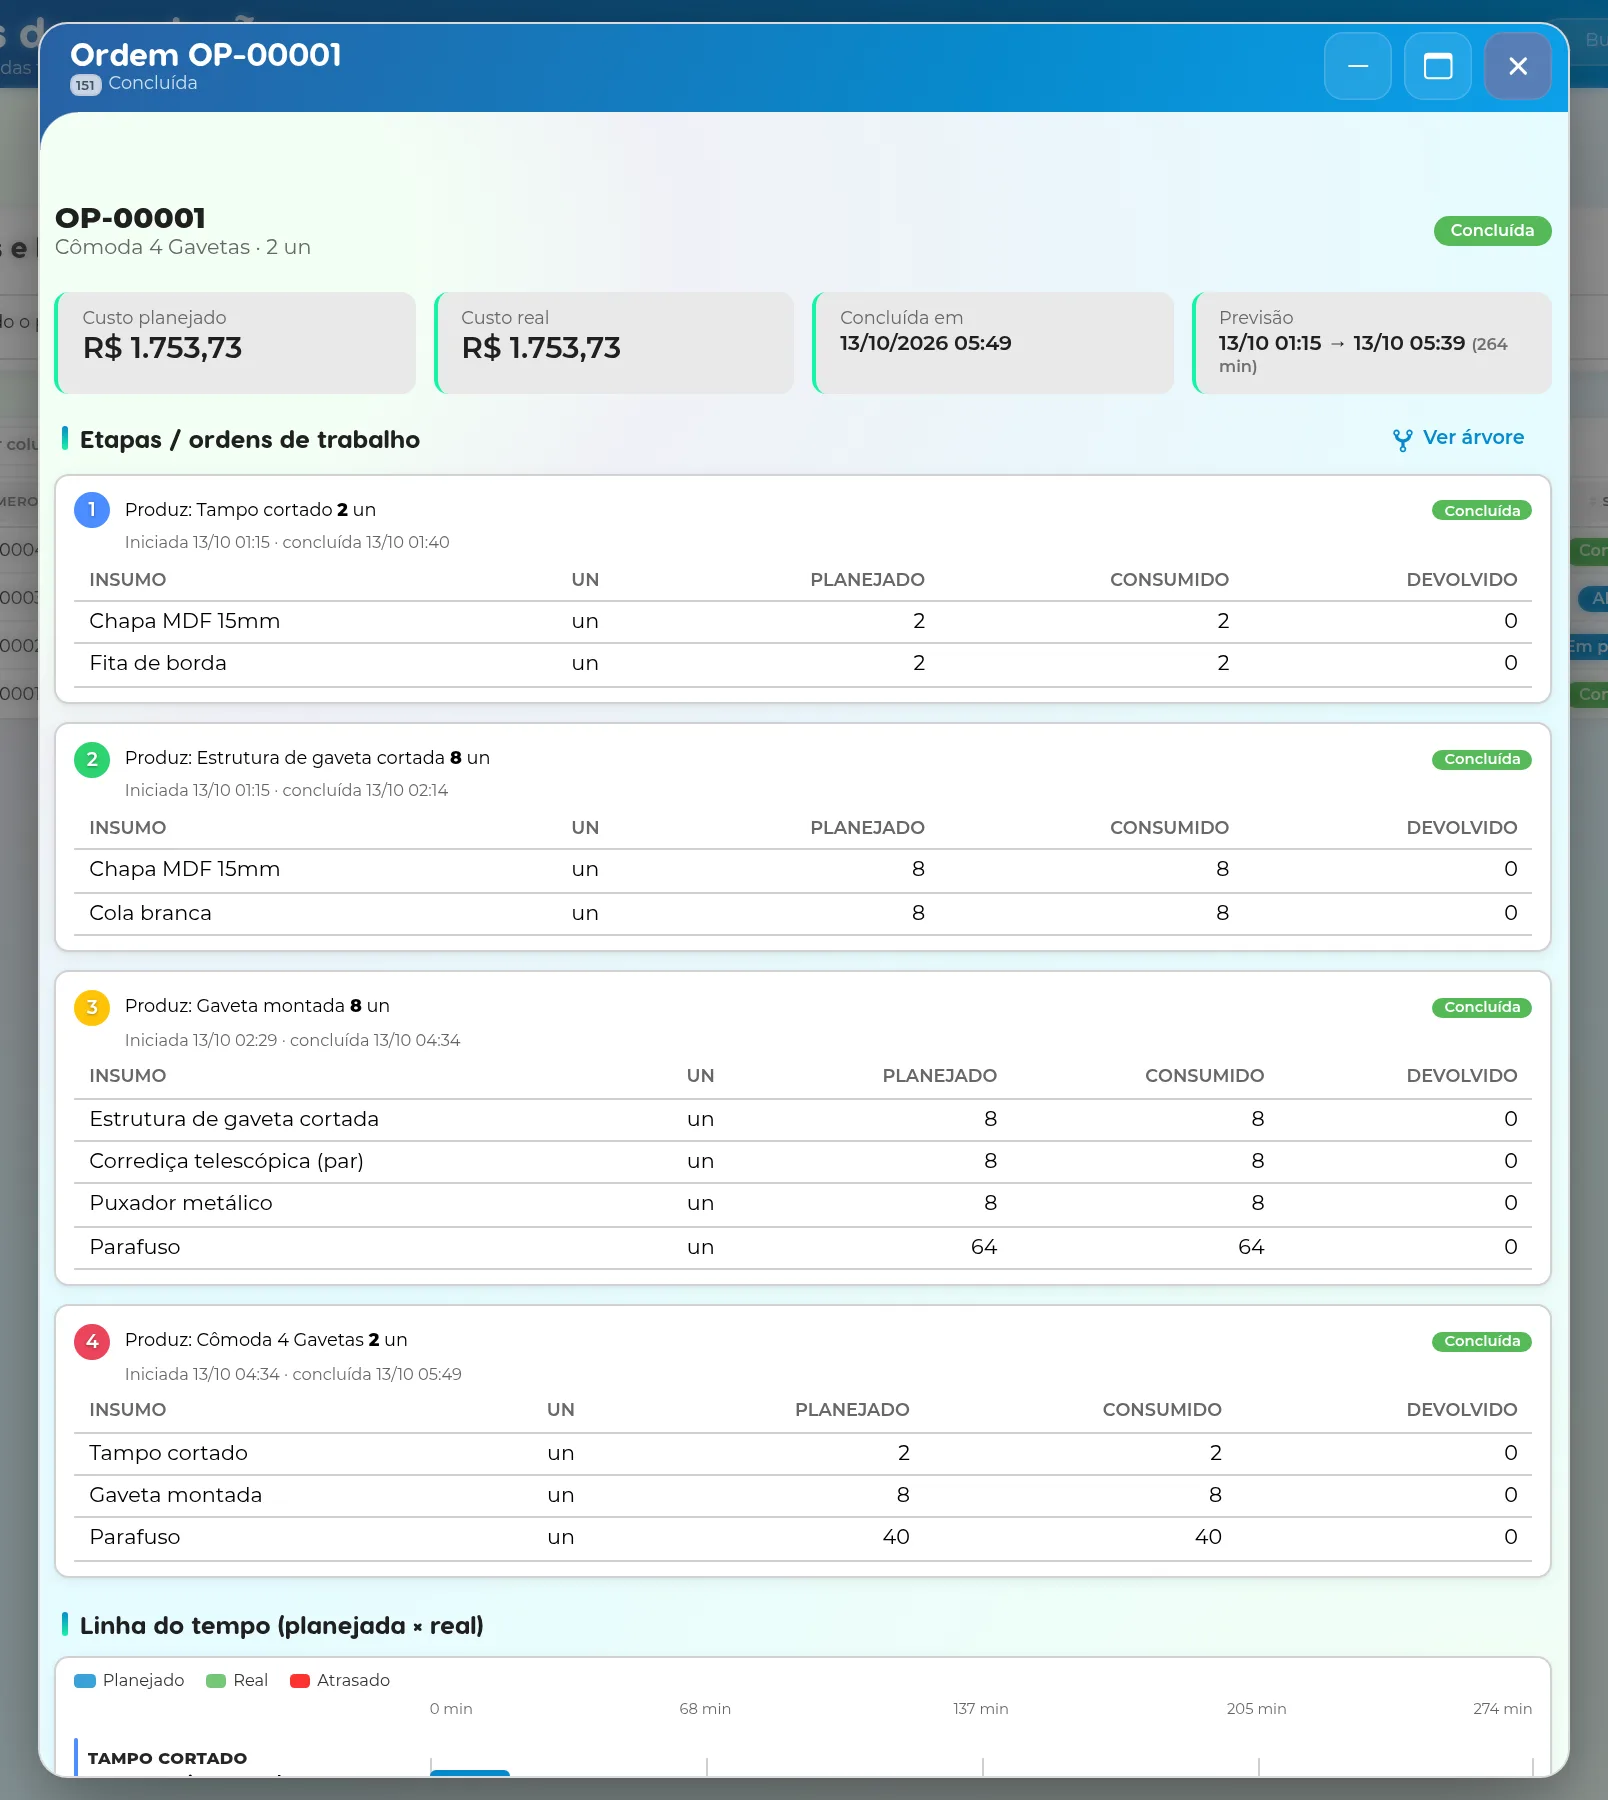Click 'Etapas / ordens de trabalho' heading
Screen dimensions: 1608x1800
coord(250,440)
